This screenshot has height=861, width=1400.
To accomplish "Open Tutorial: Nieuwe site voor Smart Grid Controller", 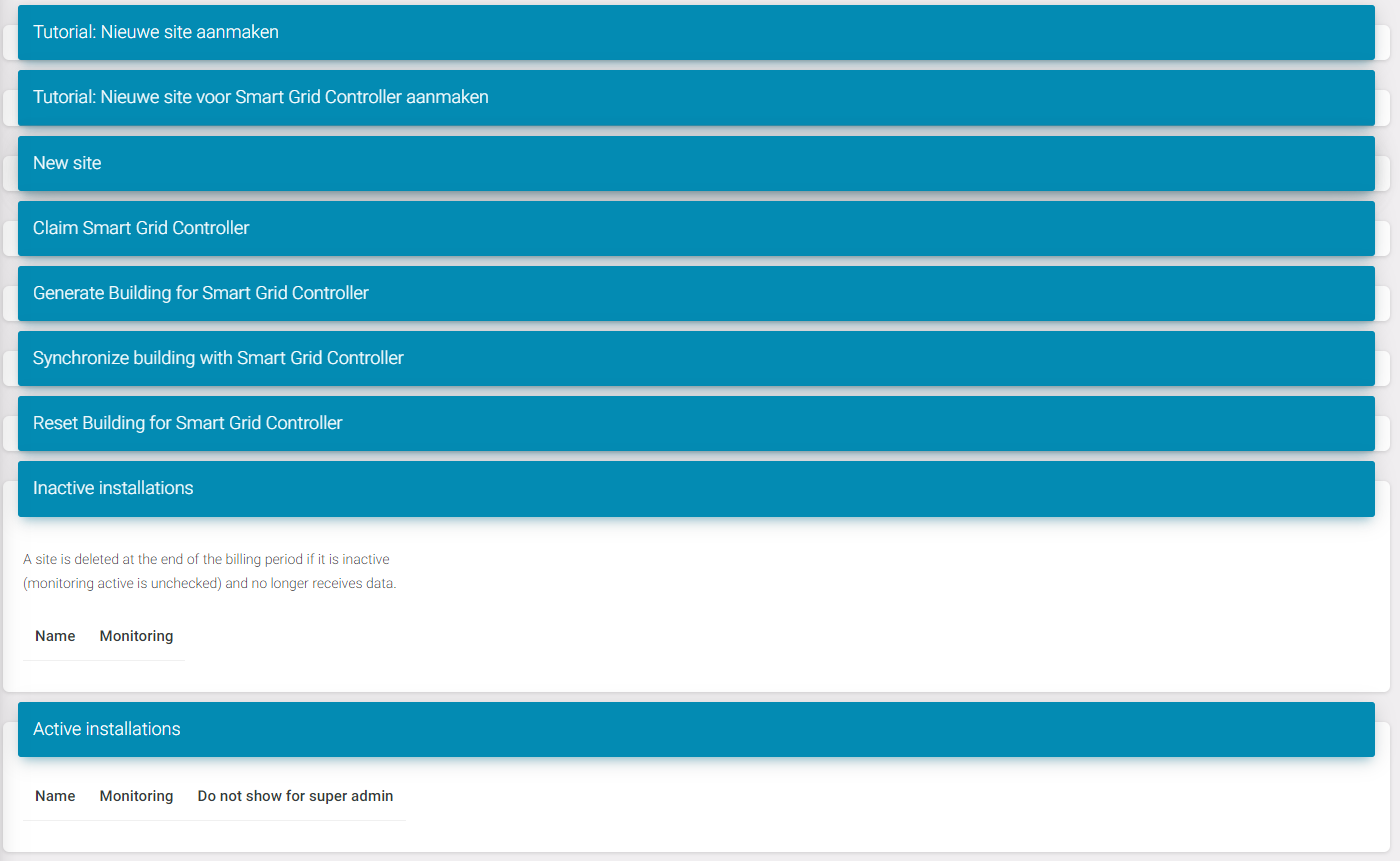I will (260, 97).
